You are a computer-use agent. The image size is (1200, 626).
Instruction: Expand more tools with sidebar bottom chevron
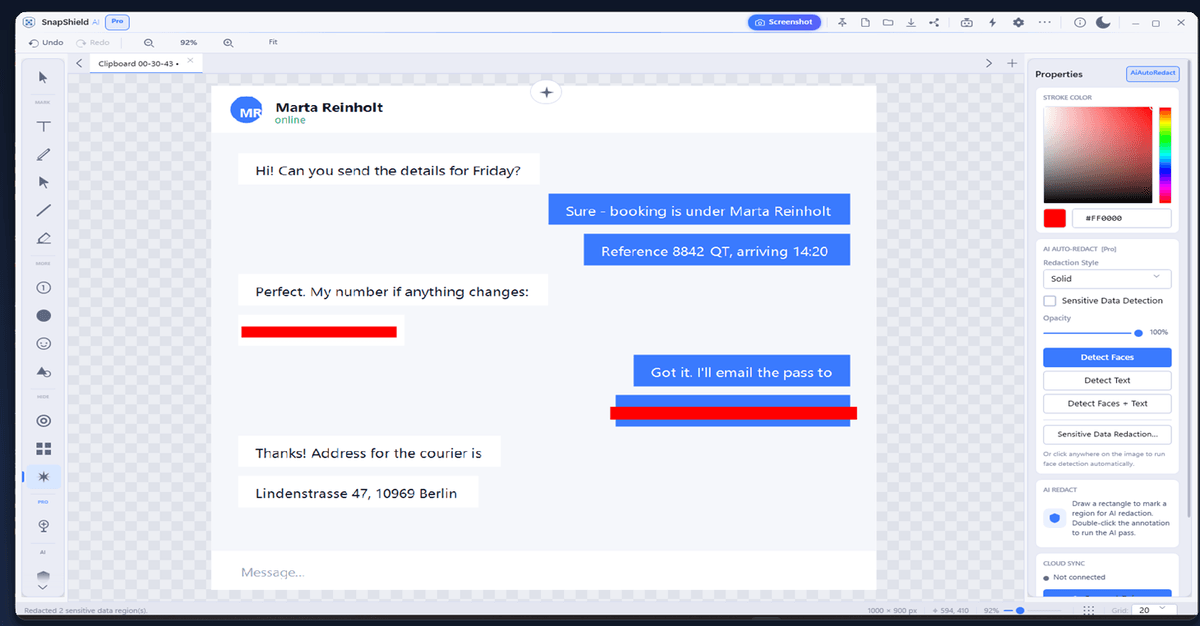click(x=43, y=589)
